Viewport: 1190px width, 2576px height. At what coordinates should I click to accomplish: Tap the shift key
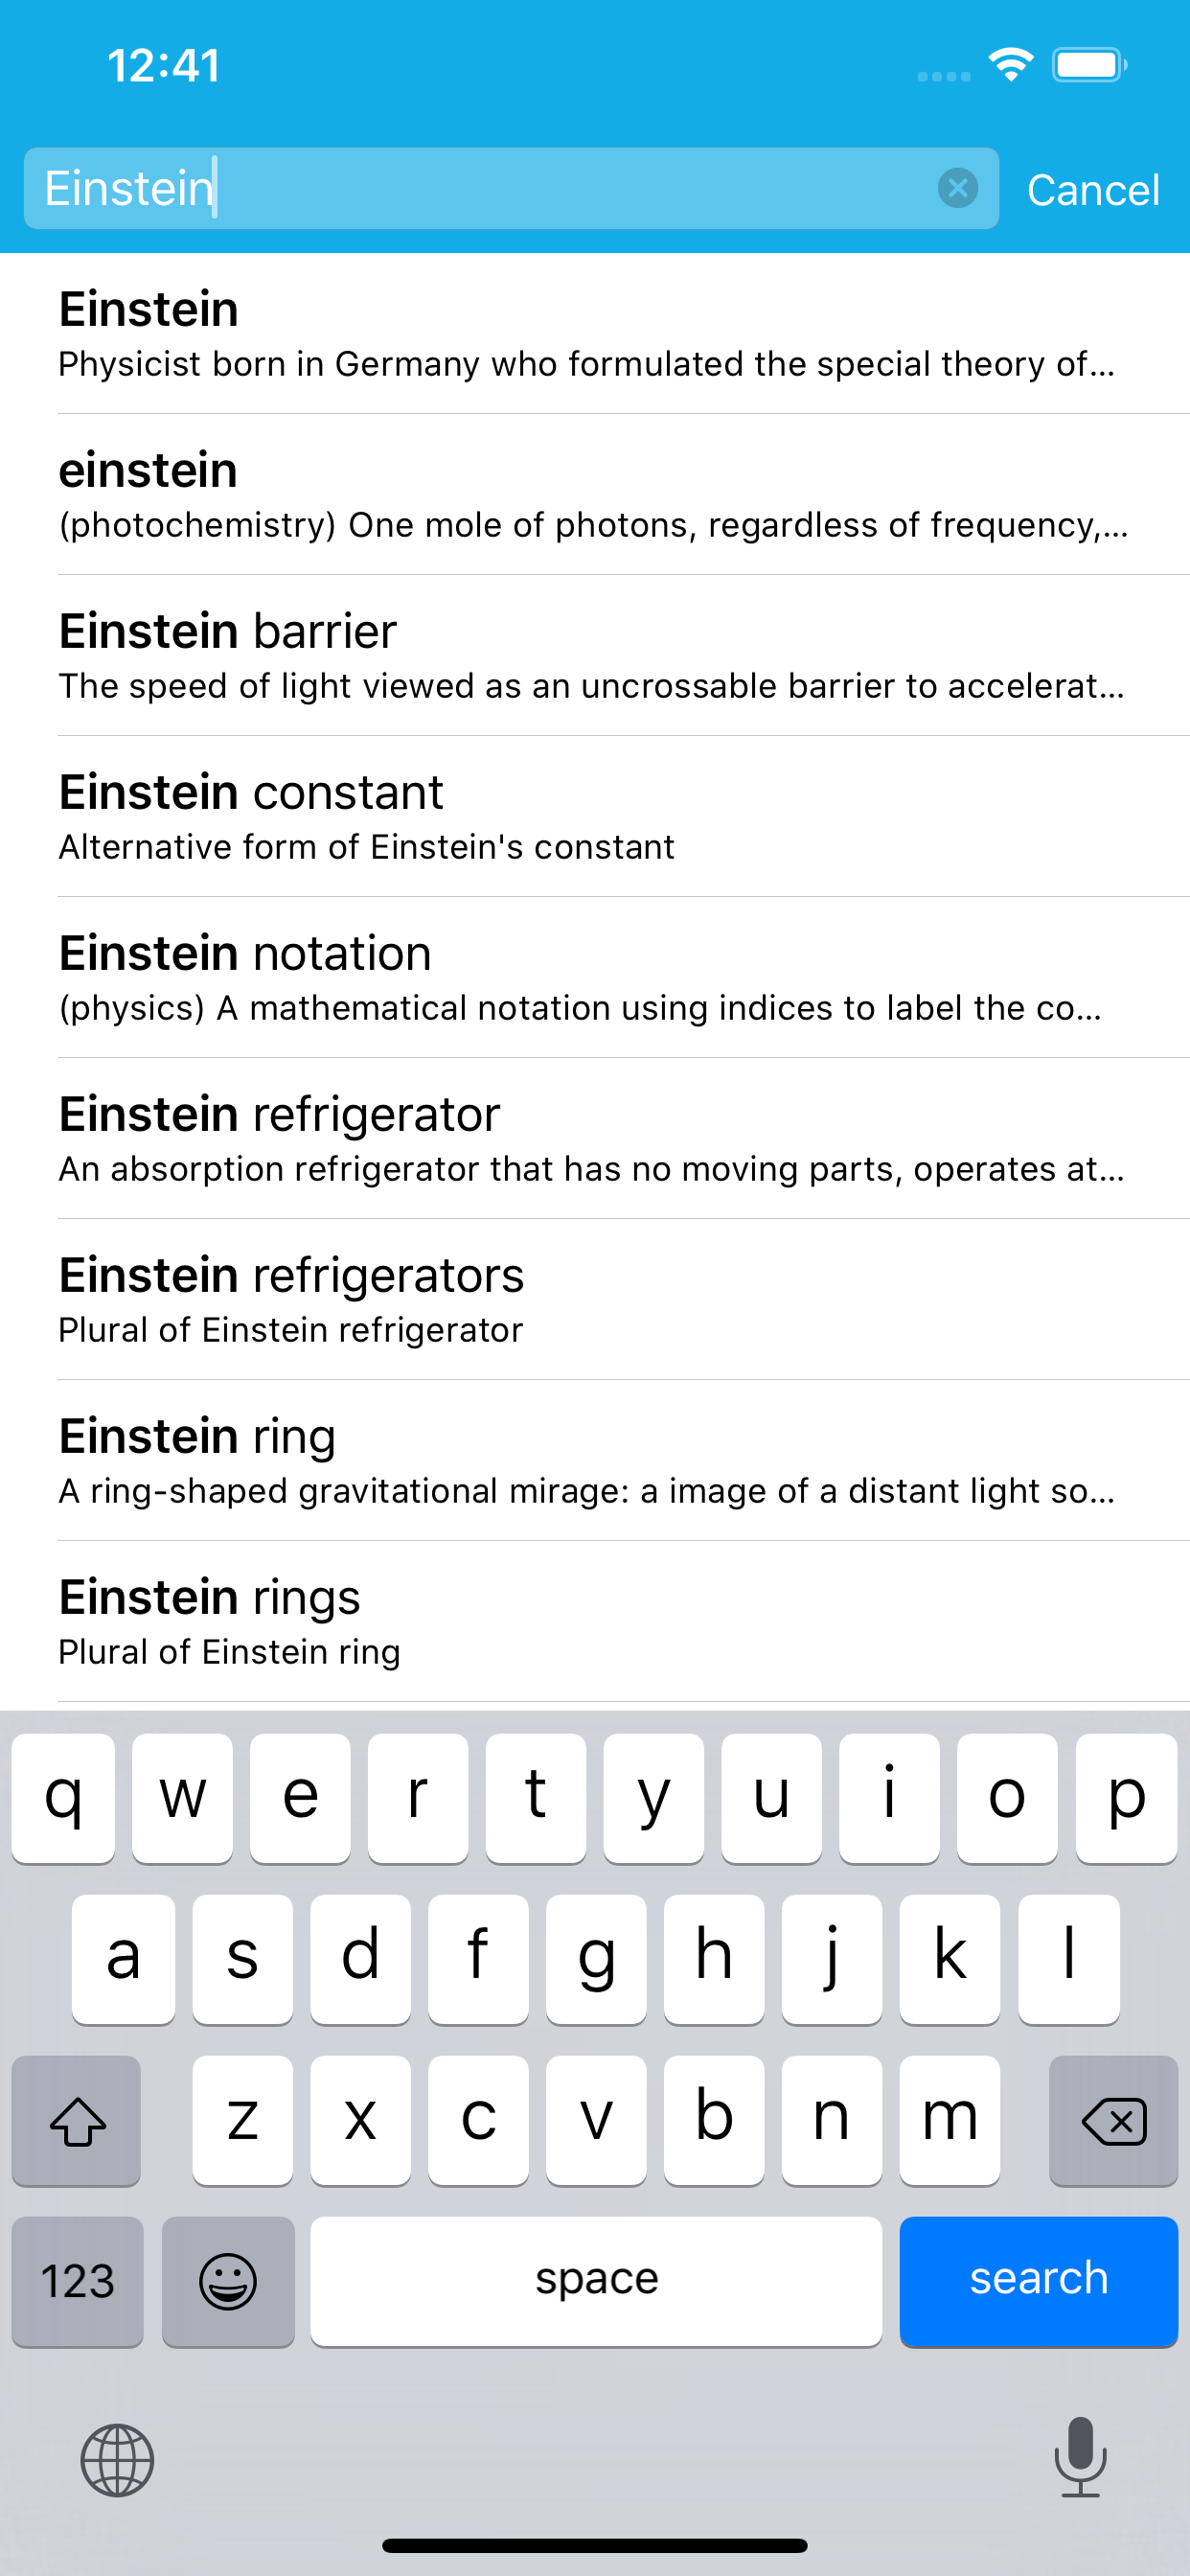[x=76, y=2120]
